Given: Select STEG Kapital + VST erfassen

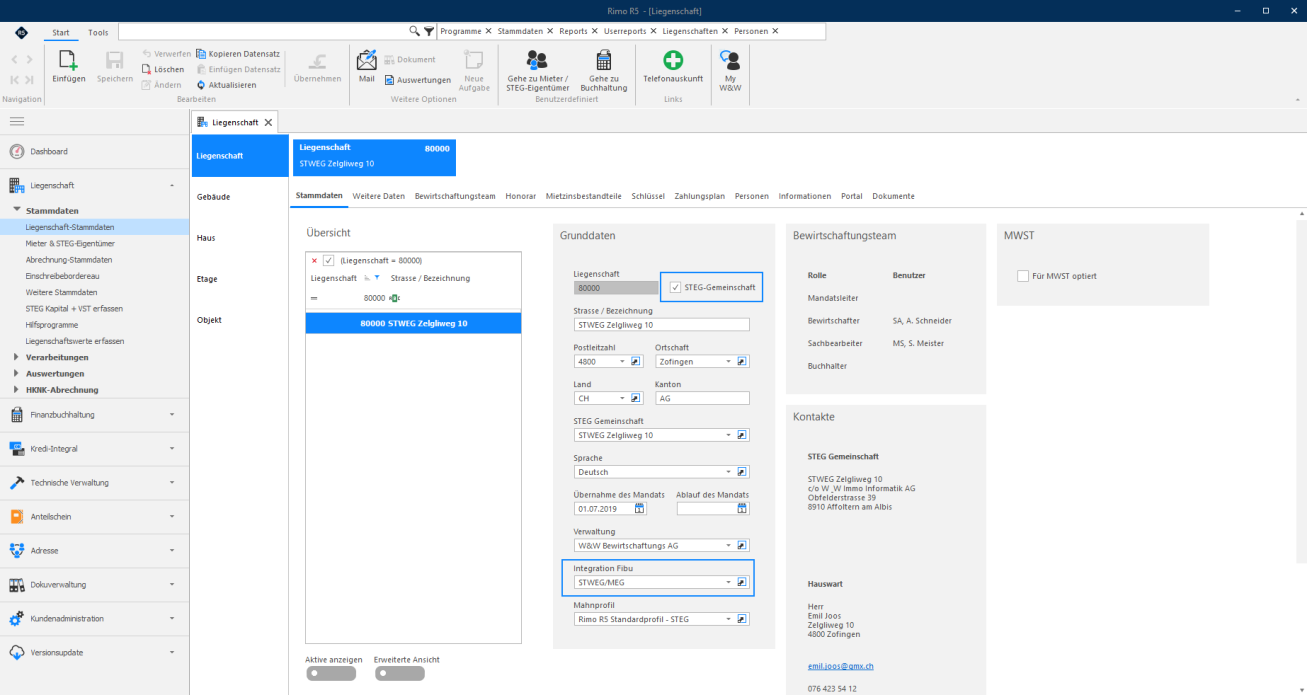Looking at the screenshot, I should tap(74, 309).
